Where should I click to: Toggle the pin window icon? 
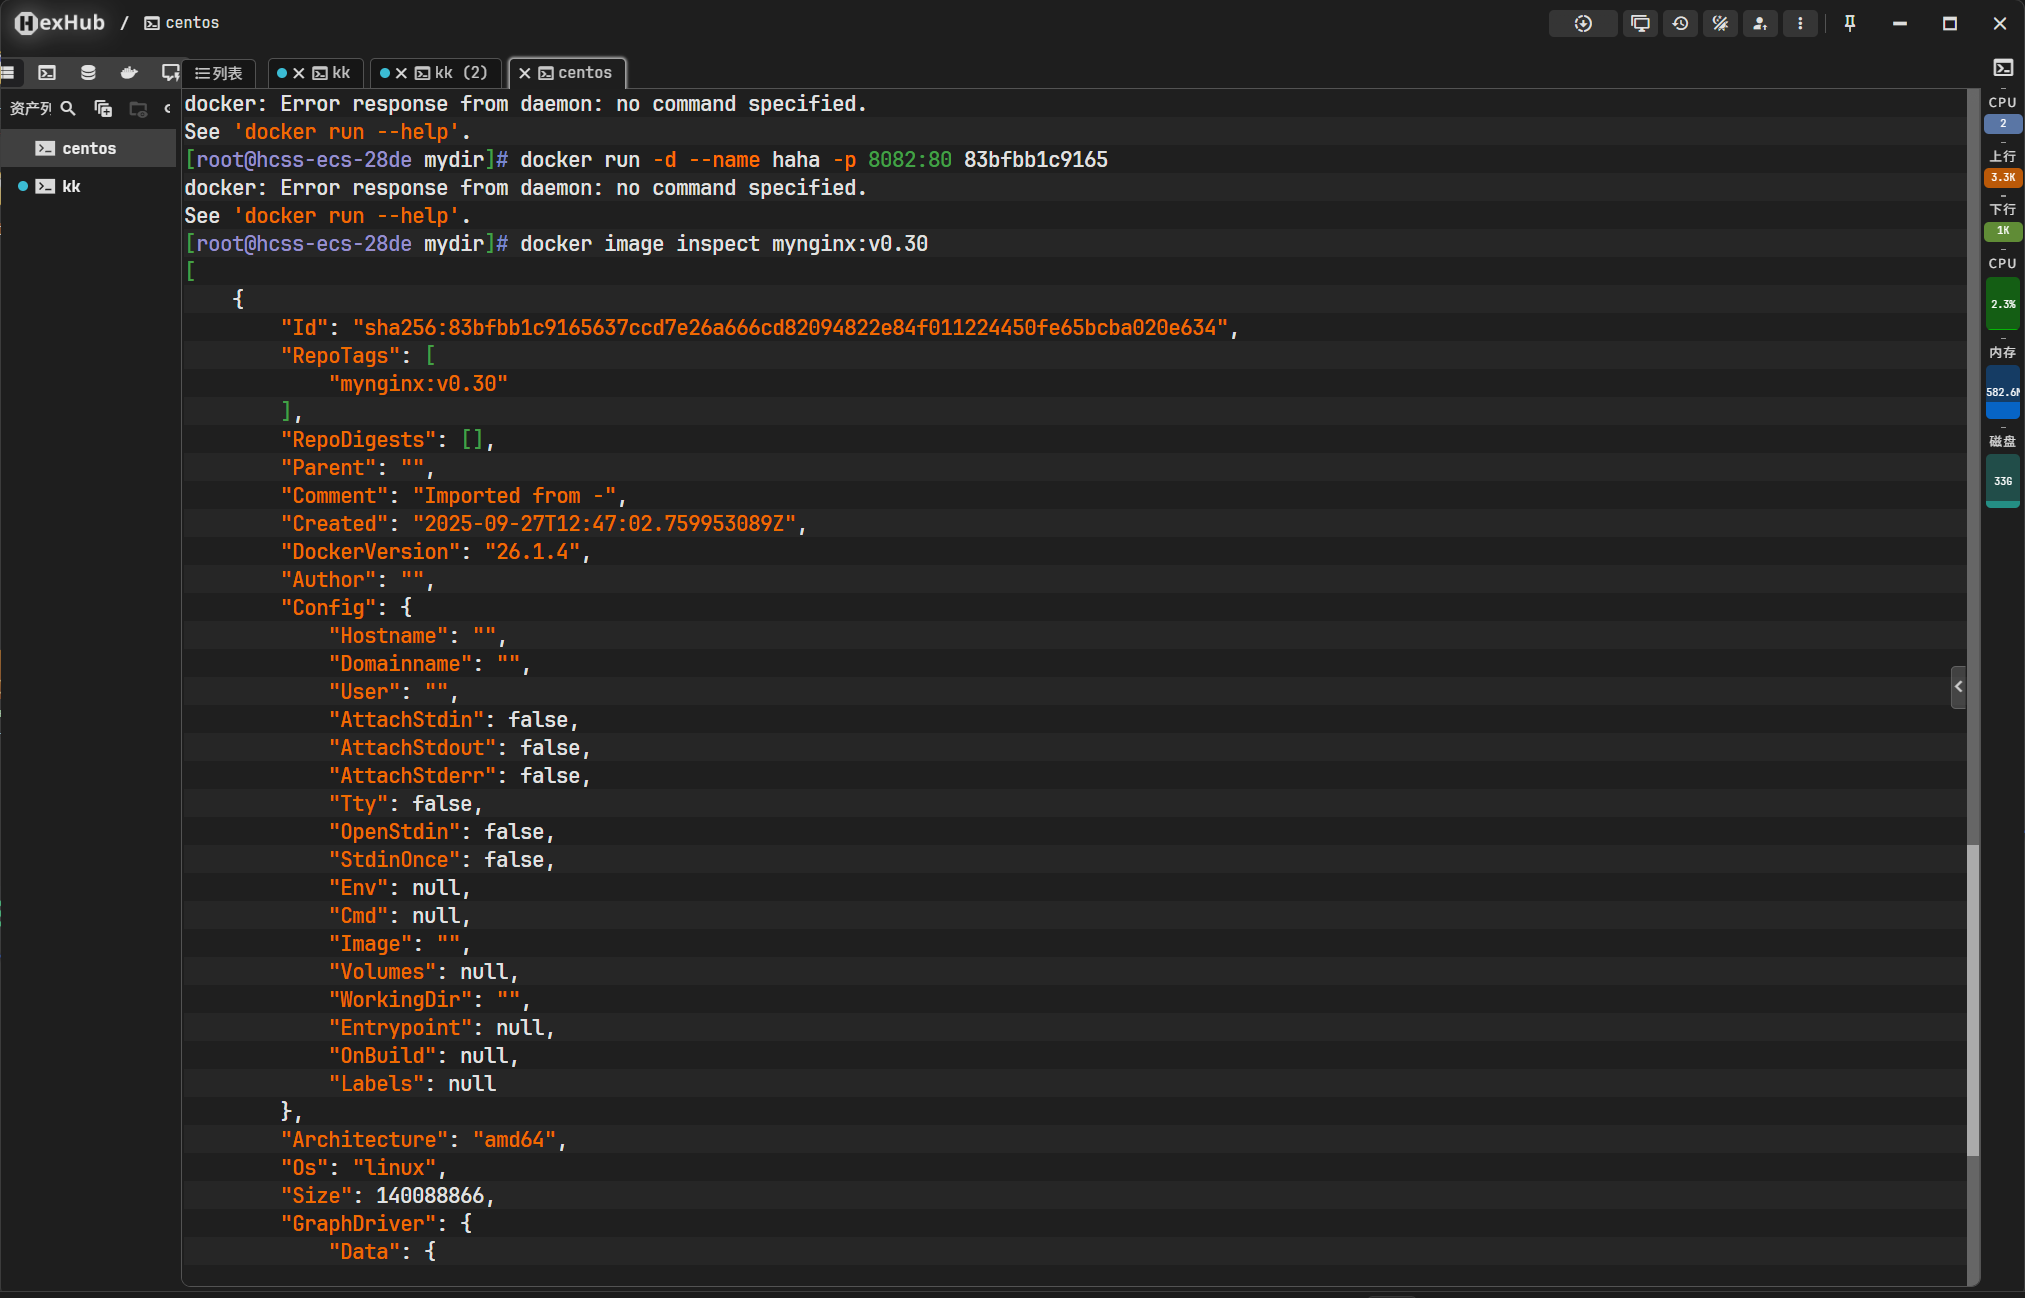pyautogui.click(x=1849, y=23)
